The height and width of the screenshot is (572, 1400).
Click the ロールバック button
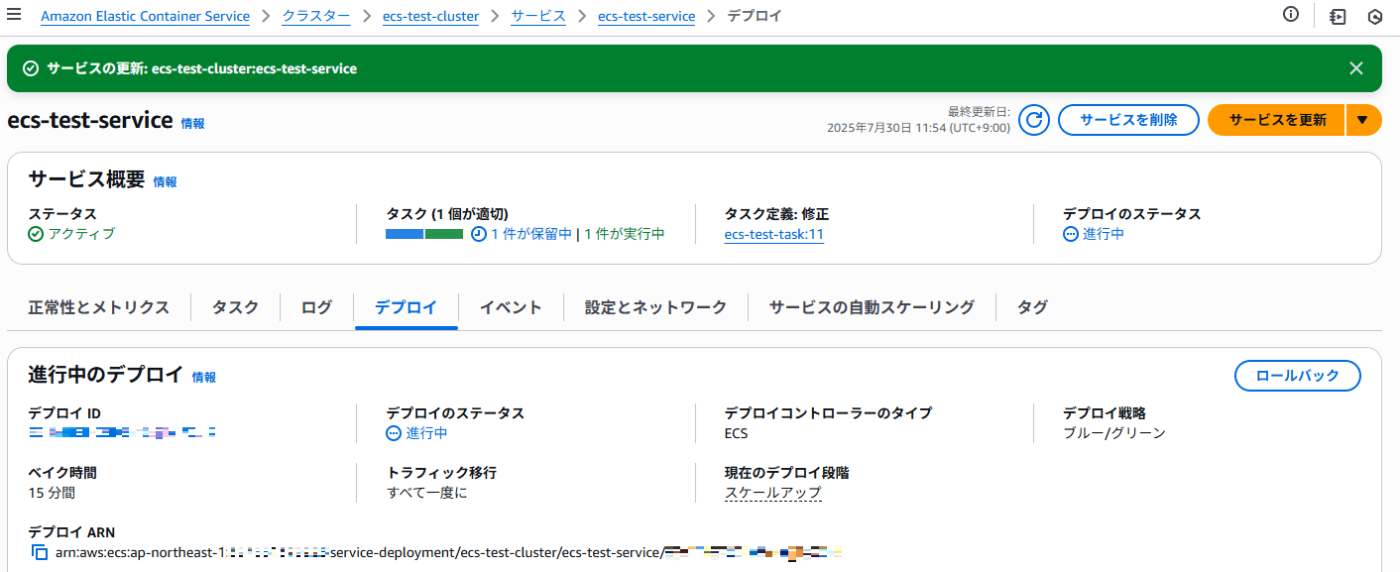pyautogui.click(x=1297, y=376)
